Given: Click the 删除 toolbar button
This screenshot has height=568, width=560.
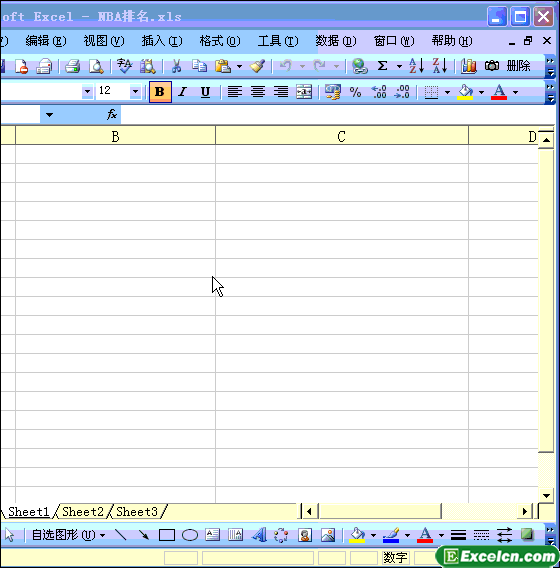Looking at the screenshot, I should click(x=518, y=66).
